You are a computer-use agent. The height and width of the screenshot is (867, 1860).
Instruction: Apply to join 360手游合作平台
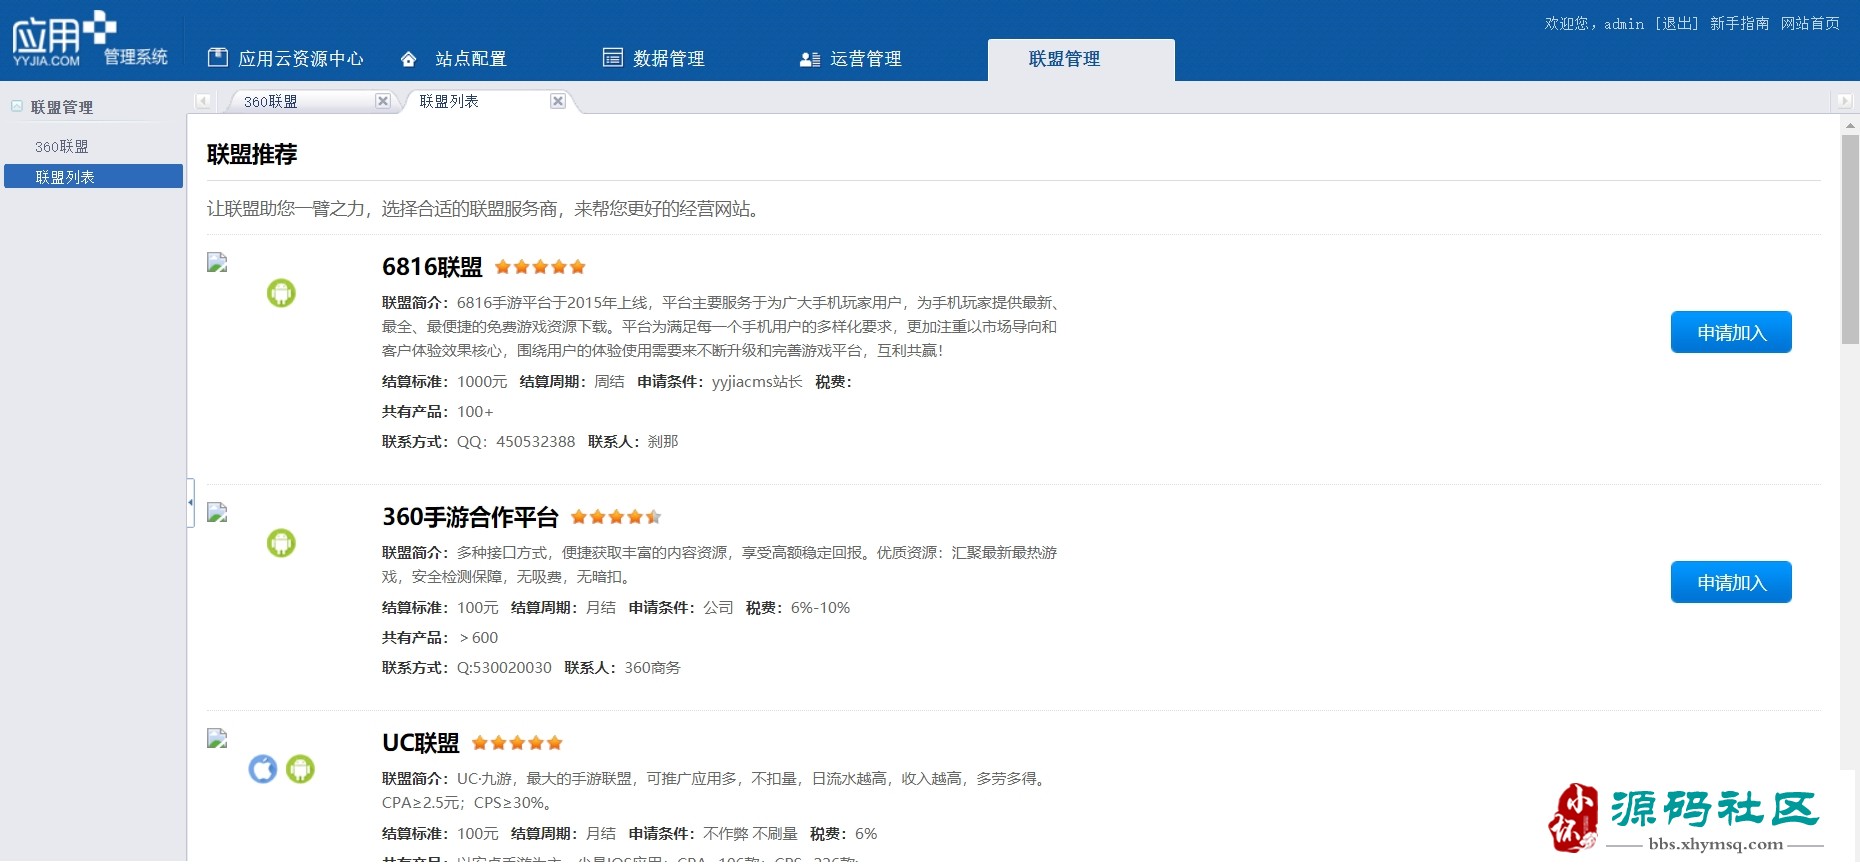click(1731, 582)
